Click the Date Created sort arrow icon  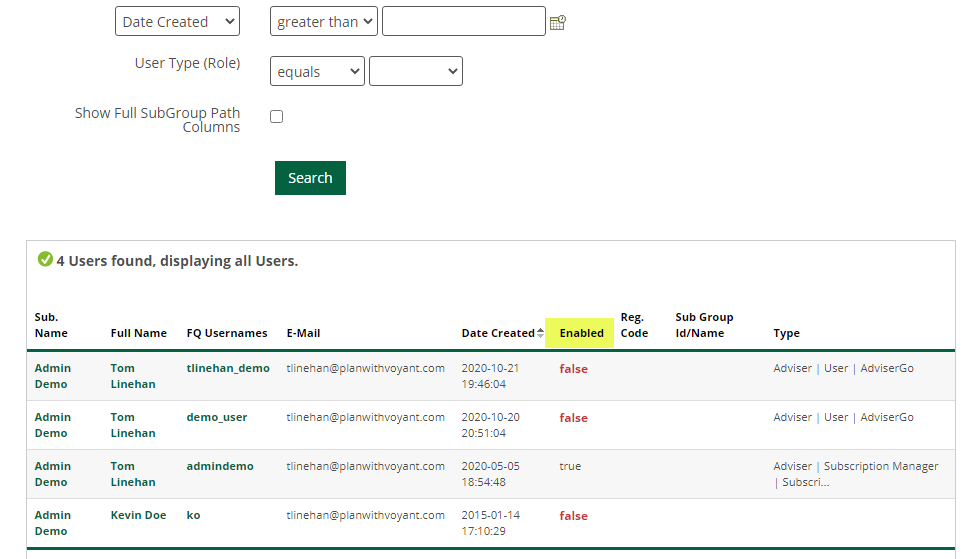541,333
